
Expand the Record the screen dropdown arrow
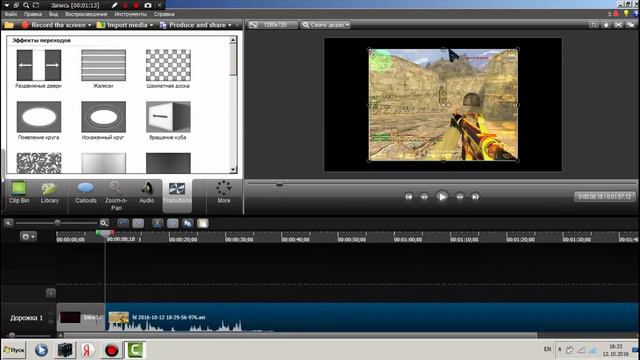(89, 25)
